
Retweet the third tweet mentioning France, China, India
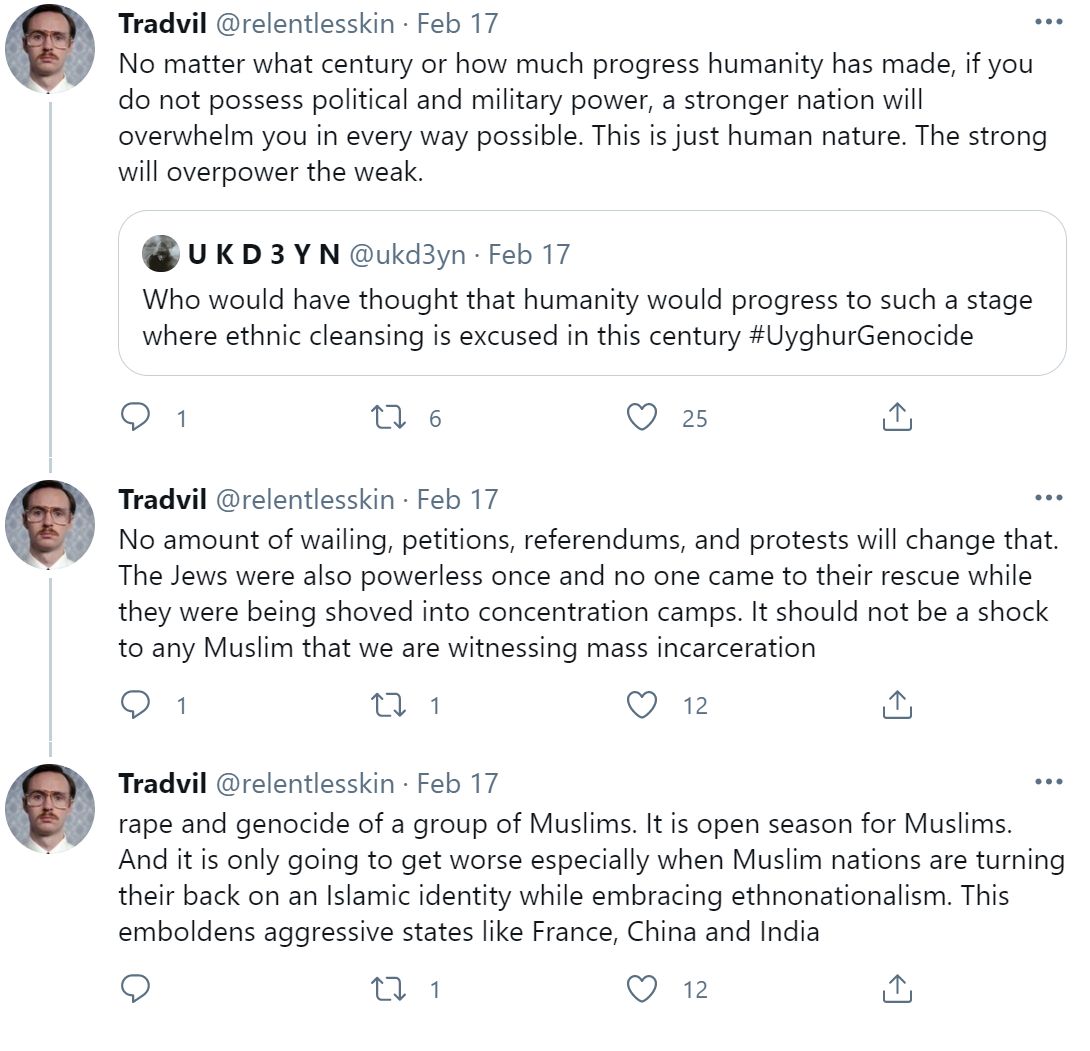click(x=387, y=989)
